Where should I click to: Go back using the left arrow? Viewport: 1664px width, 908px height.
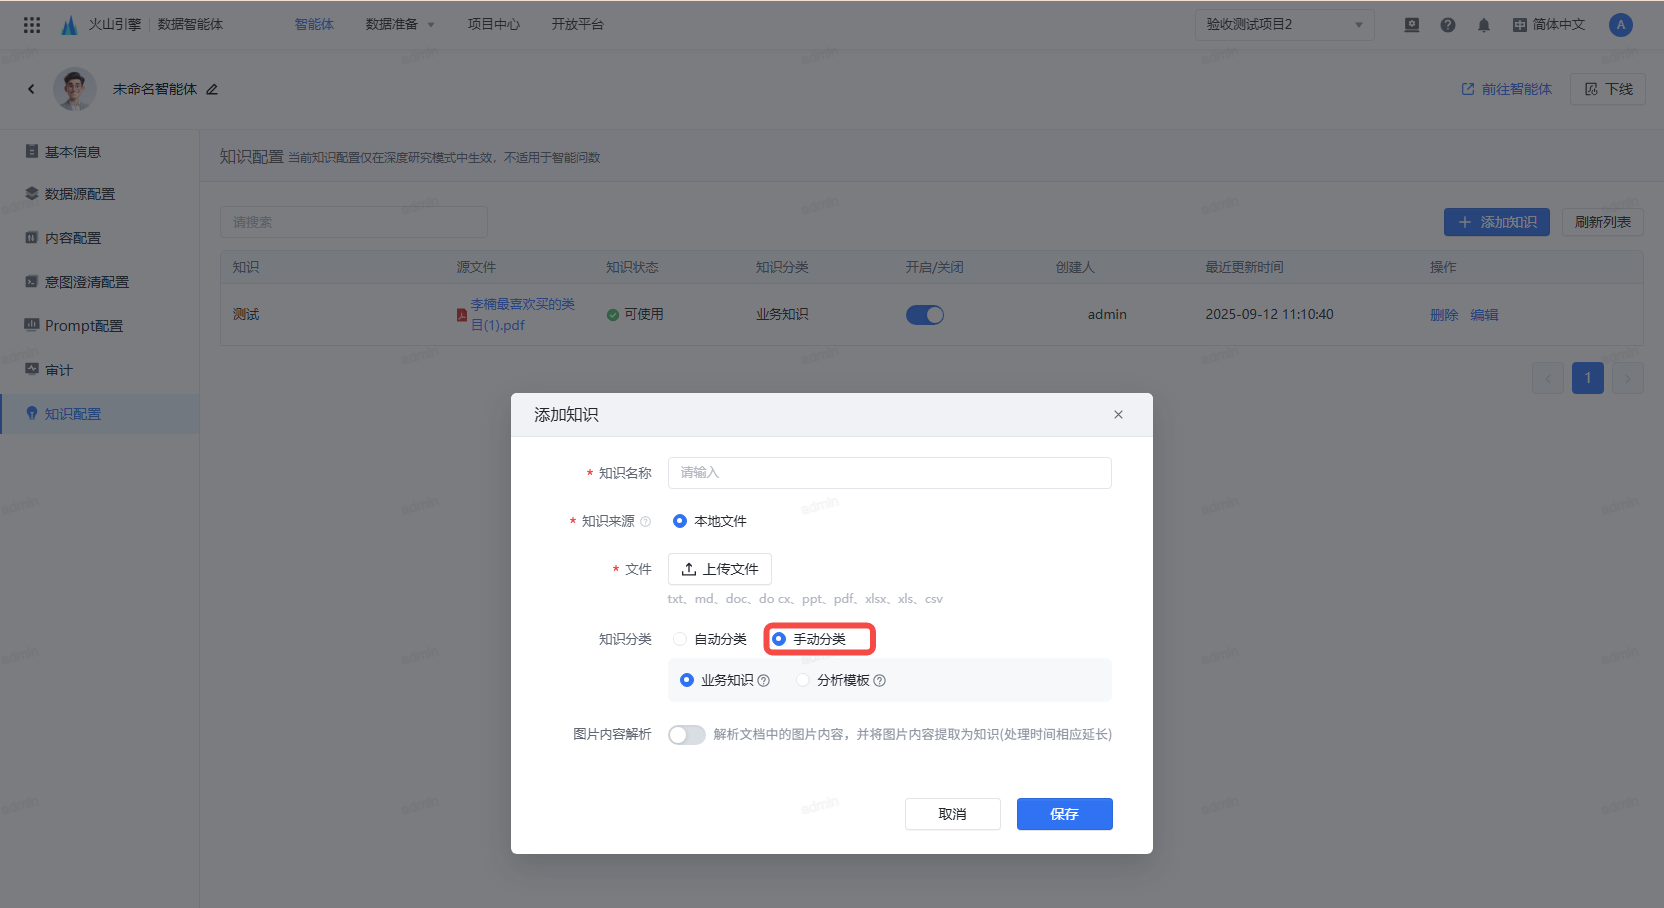[31, 89]
